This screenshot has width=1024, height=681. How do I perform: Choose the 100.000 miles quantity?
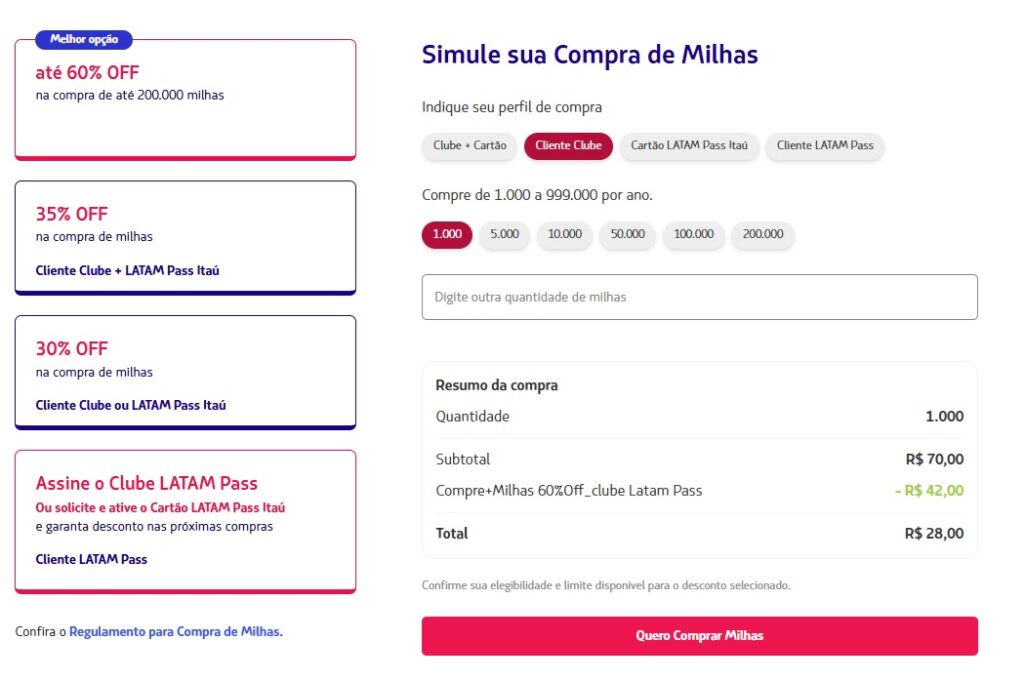tap(693, 235)
